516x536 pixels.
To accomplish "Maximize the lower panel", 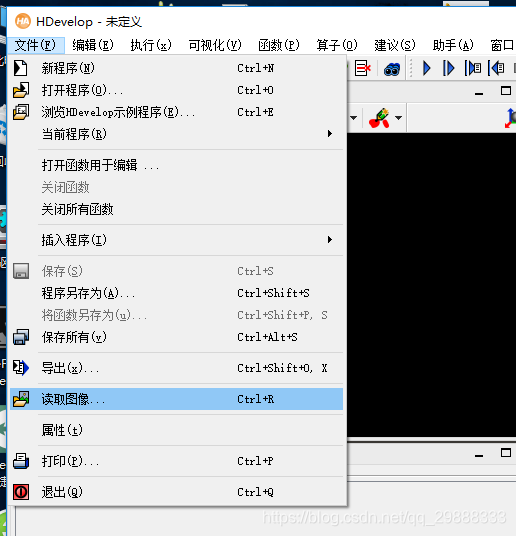I will (506, 453).
